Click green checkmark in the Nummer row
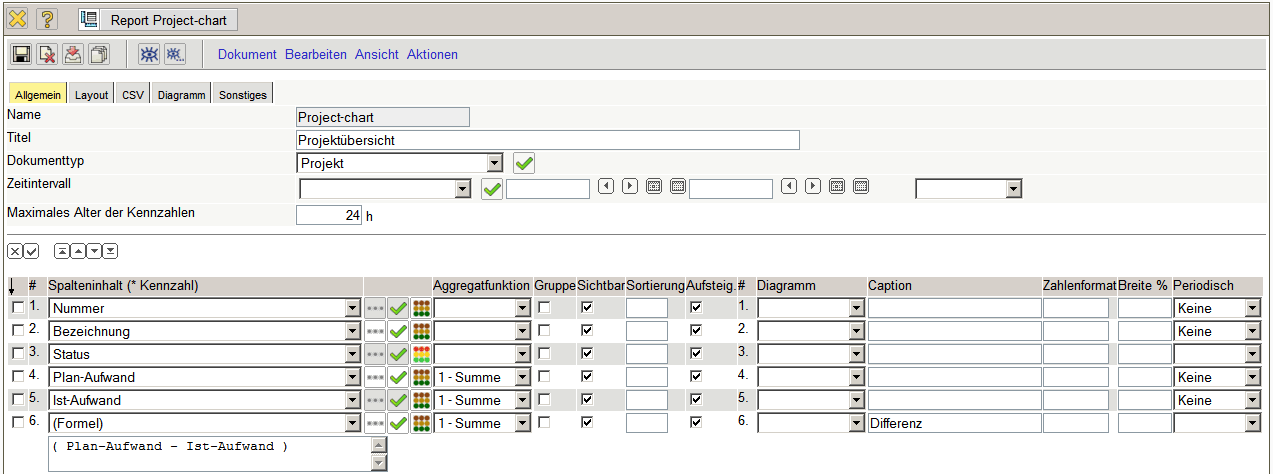Viewport: 1273px width, 474px height. [398, 308]
